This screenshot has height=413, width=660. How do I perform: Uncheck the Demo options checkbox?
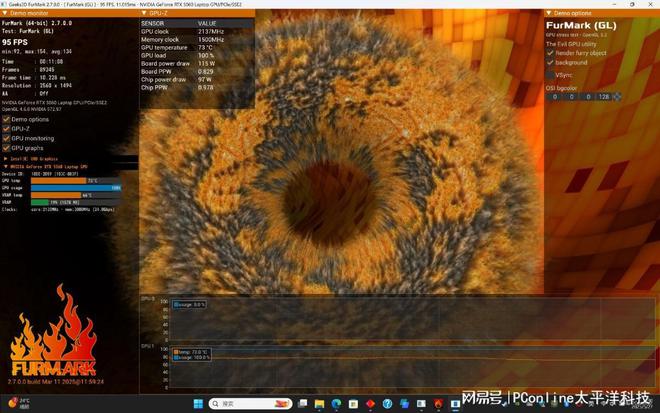click(6, 119)
